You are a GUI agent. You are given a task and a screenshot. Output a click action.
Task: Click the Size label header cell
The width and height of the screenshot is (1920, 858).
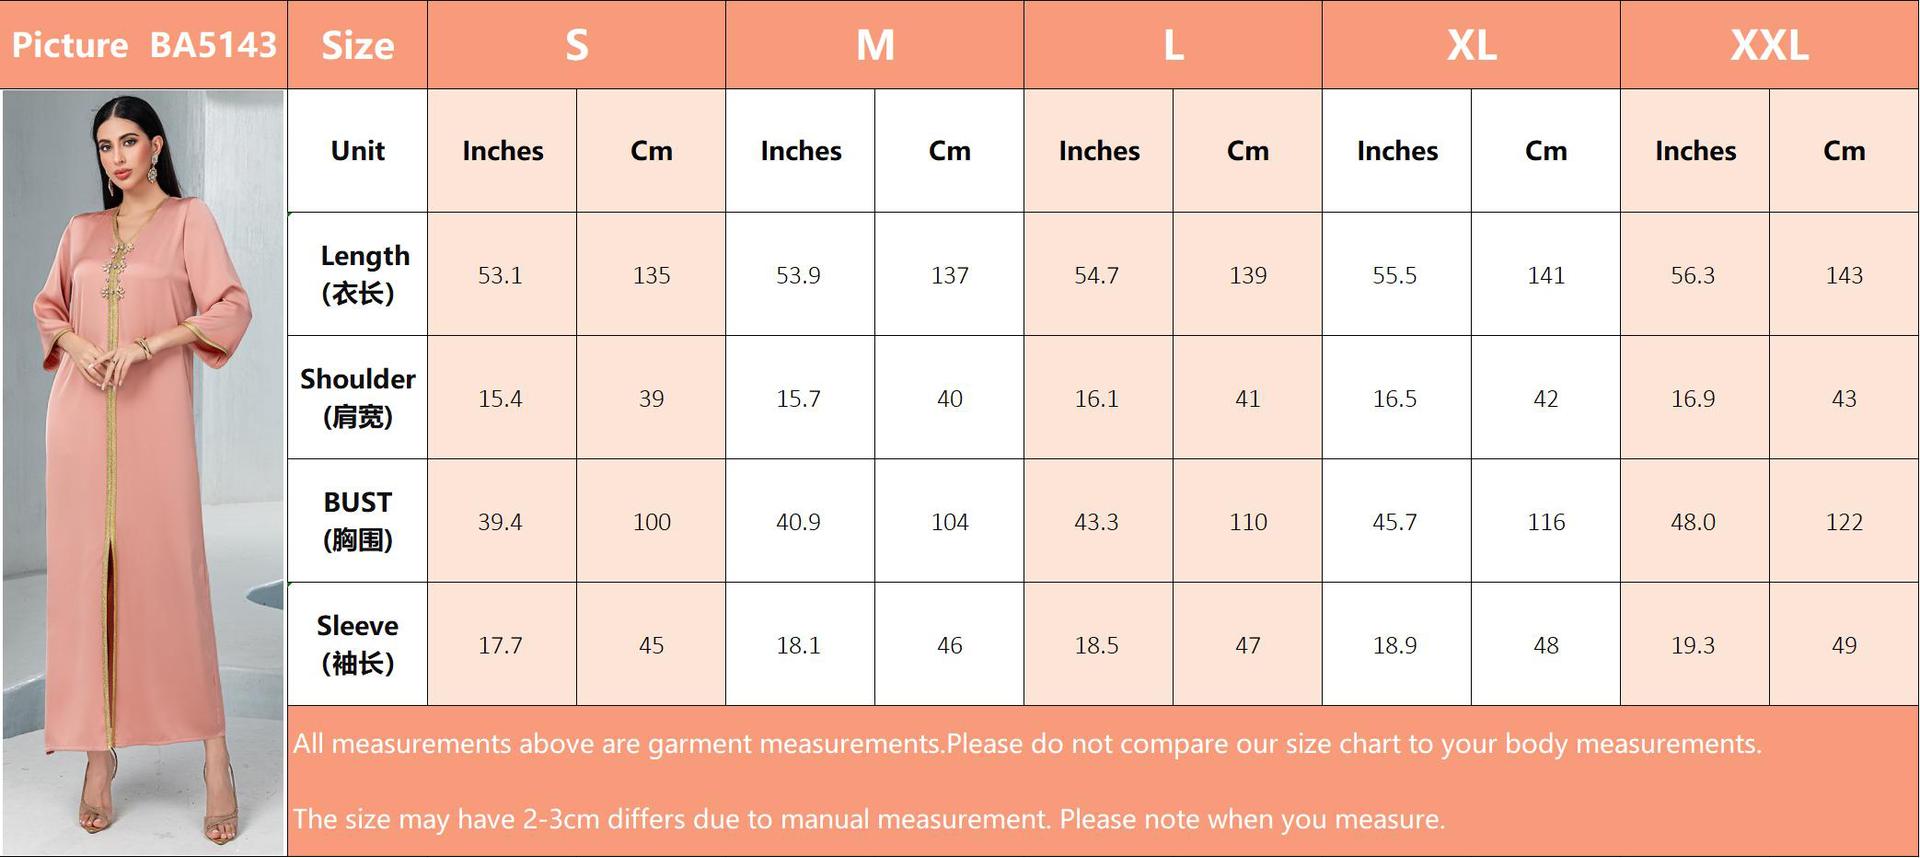pyautogui.click(x=357, y=45)
